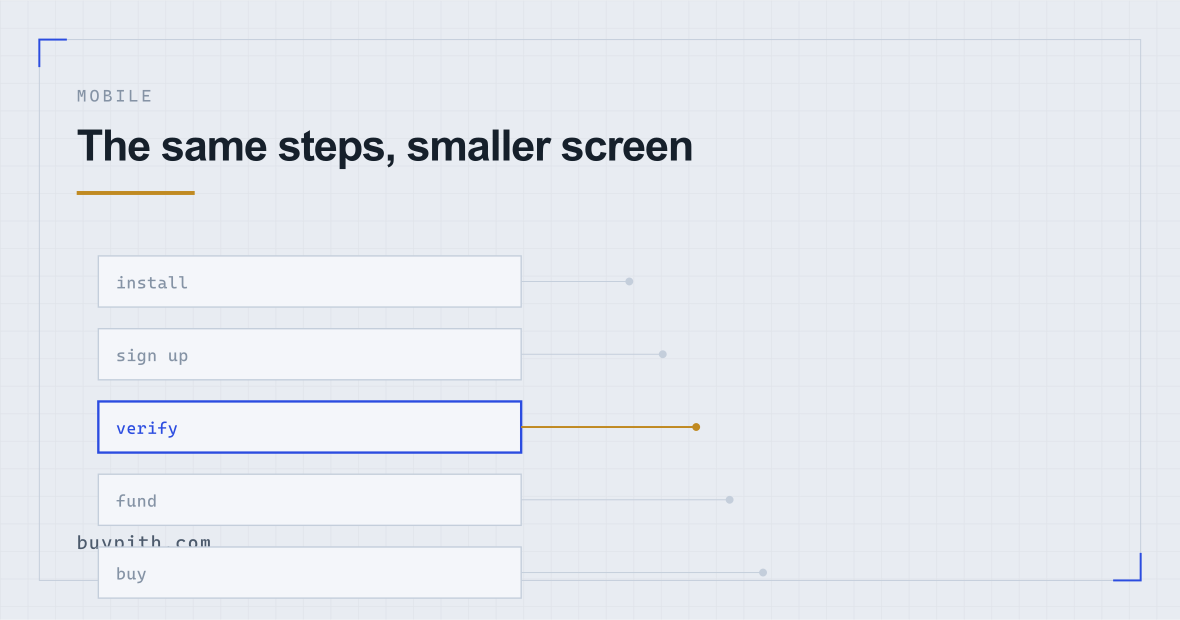
Task: Select the endpoint dot for sign up
Action: 662,354
